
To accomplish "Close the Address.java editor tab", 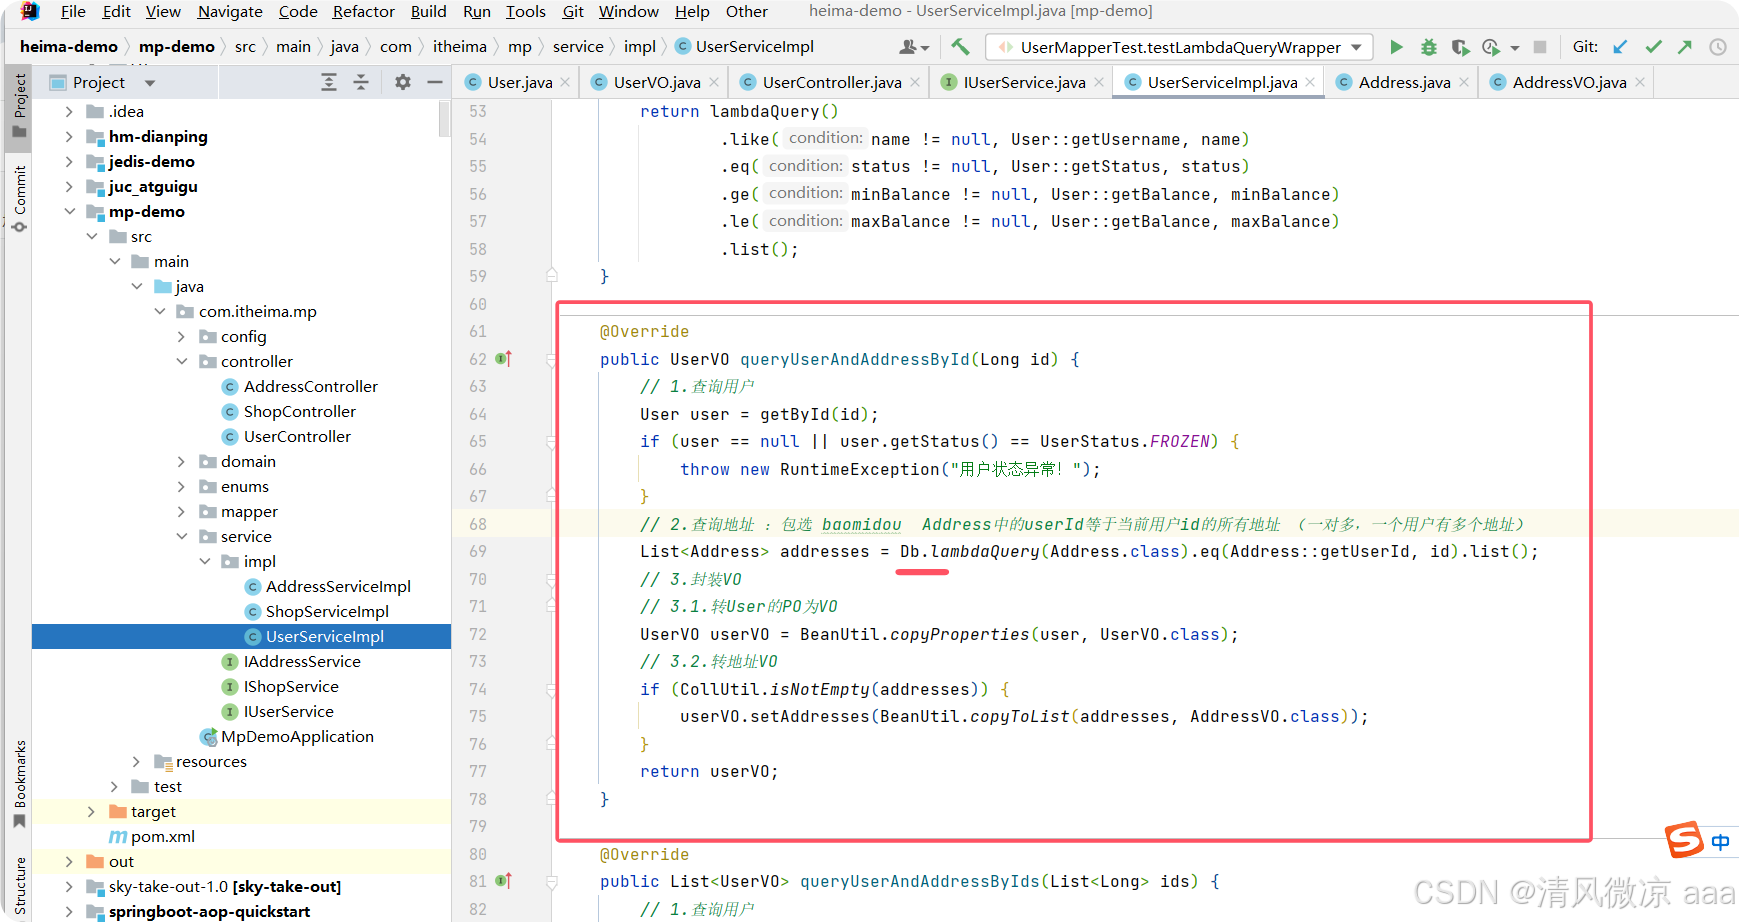I will (x=1464, y=82).
